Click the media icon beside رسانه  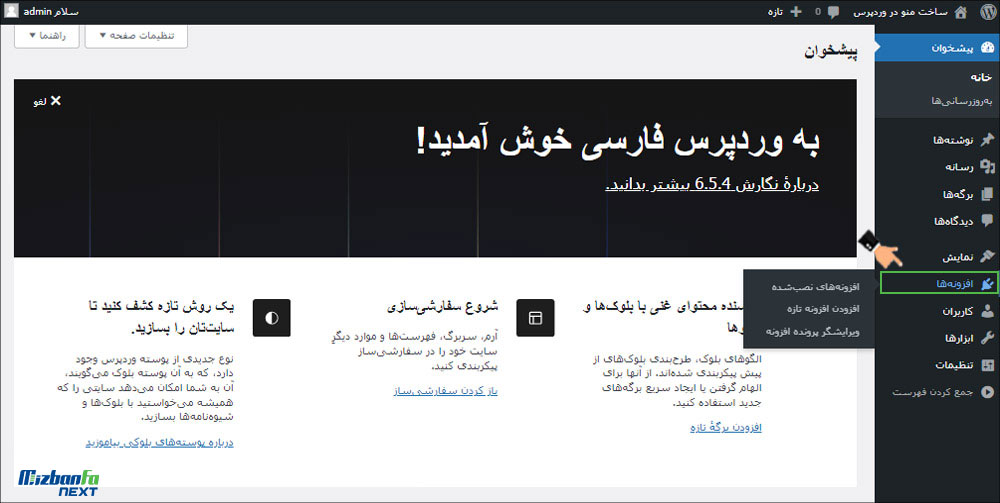(987, 167)
